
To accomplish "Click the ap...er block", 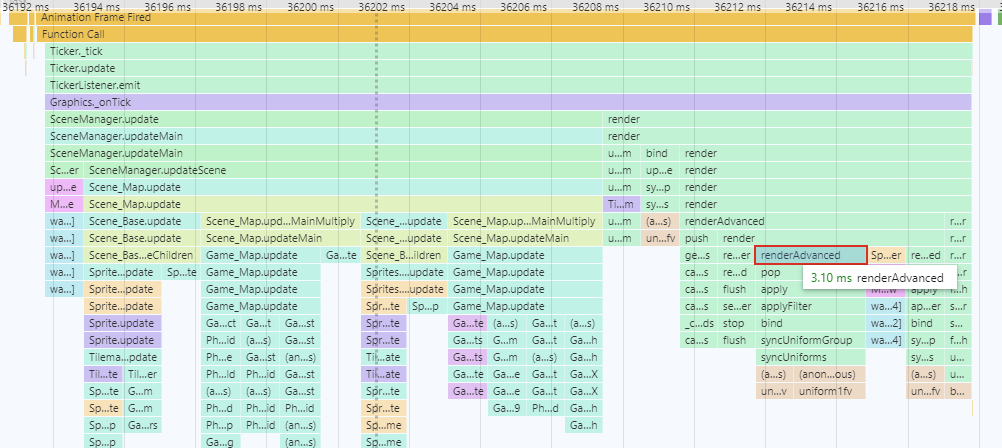I will (x=925, y=306).
